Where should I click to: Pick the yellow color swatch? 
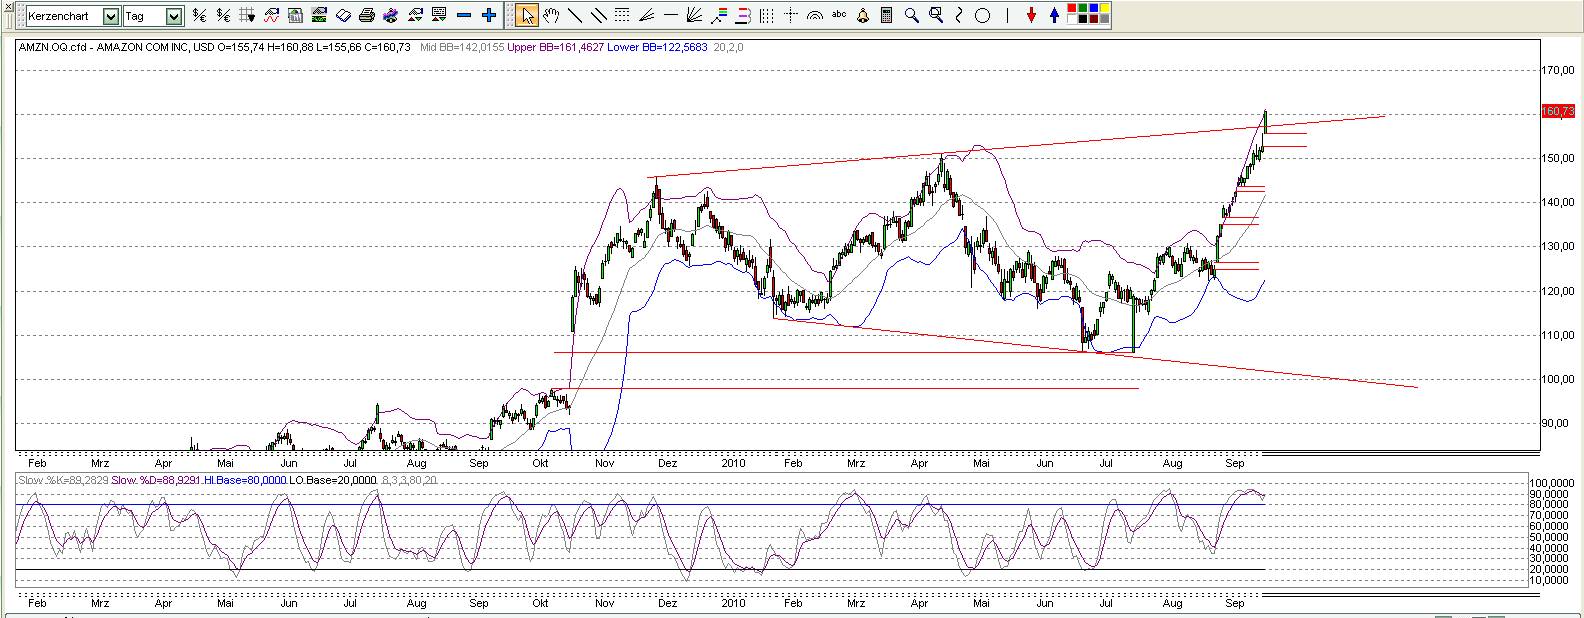click(x=1105, y=9)
